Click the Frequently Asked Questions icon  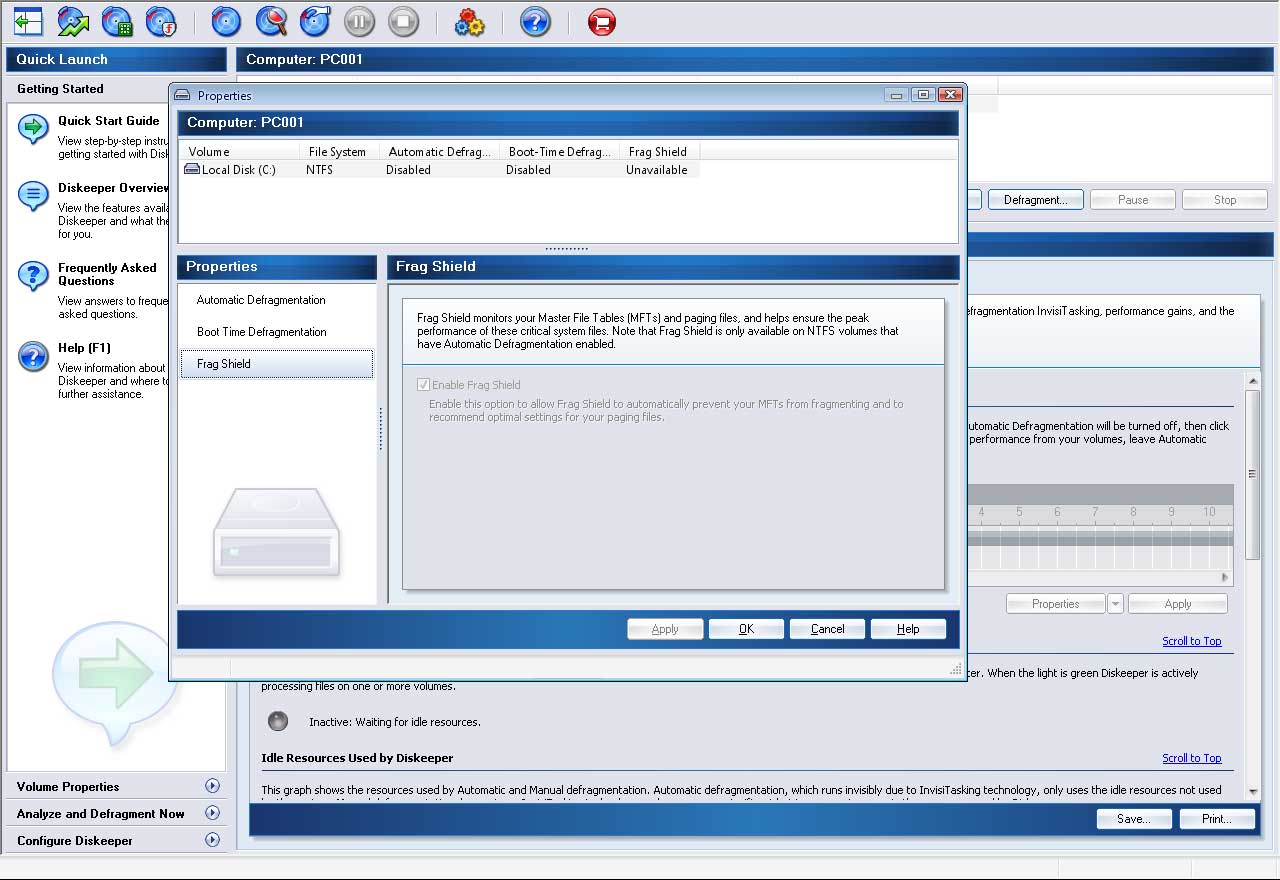click(33, 275)
